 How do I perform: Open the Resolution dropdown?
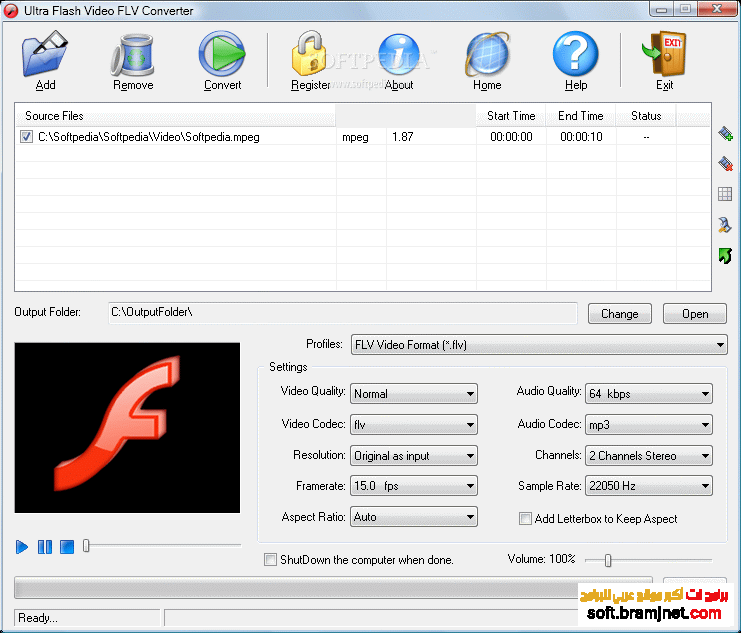point(414,456)
